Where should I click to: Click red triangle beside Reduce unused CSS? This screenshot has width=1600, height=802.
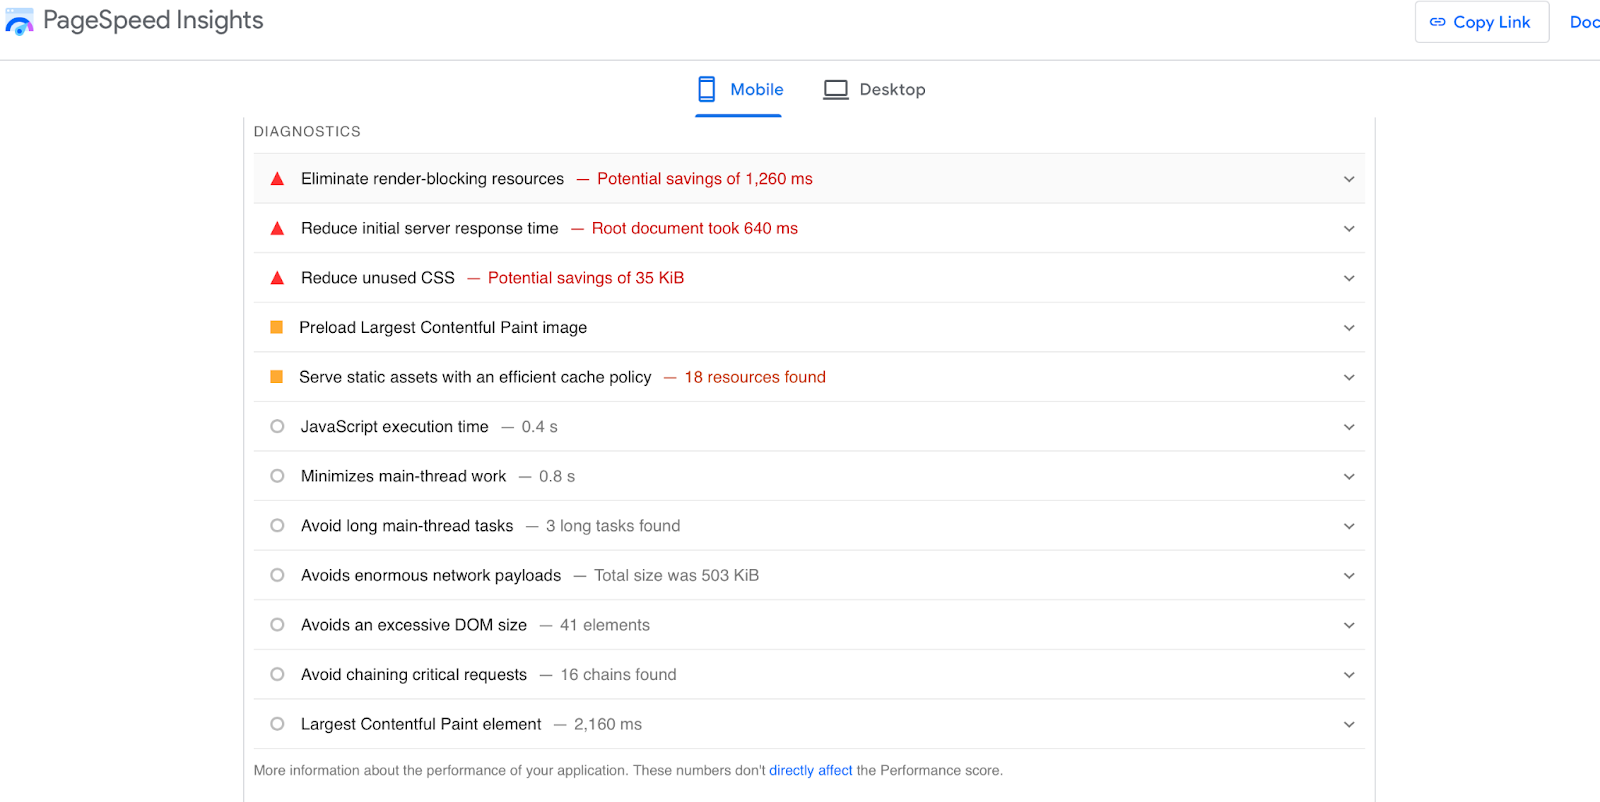[x=277, y=278]
